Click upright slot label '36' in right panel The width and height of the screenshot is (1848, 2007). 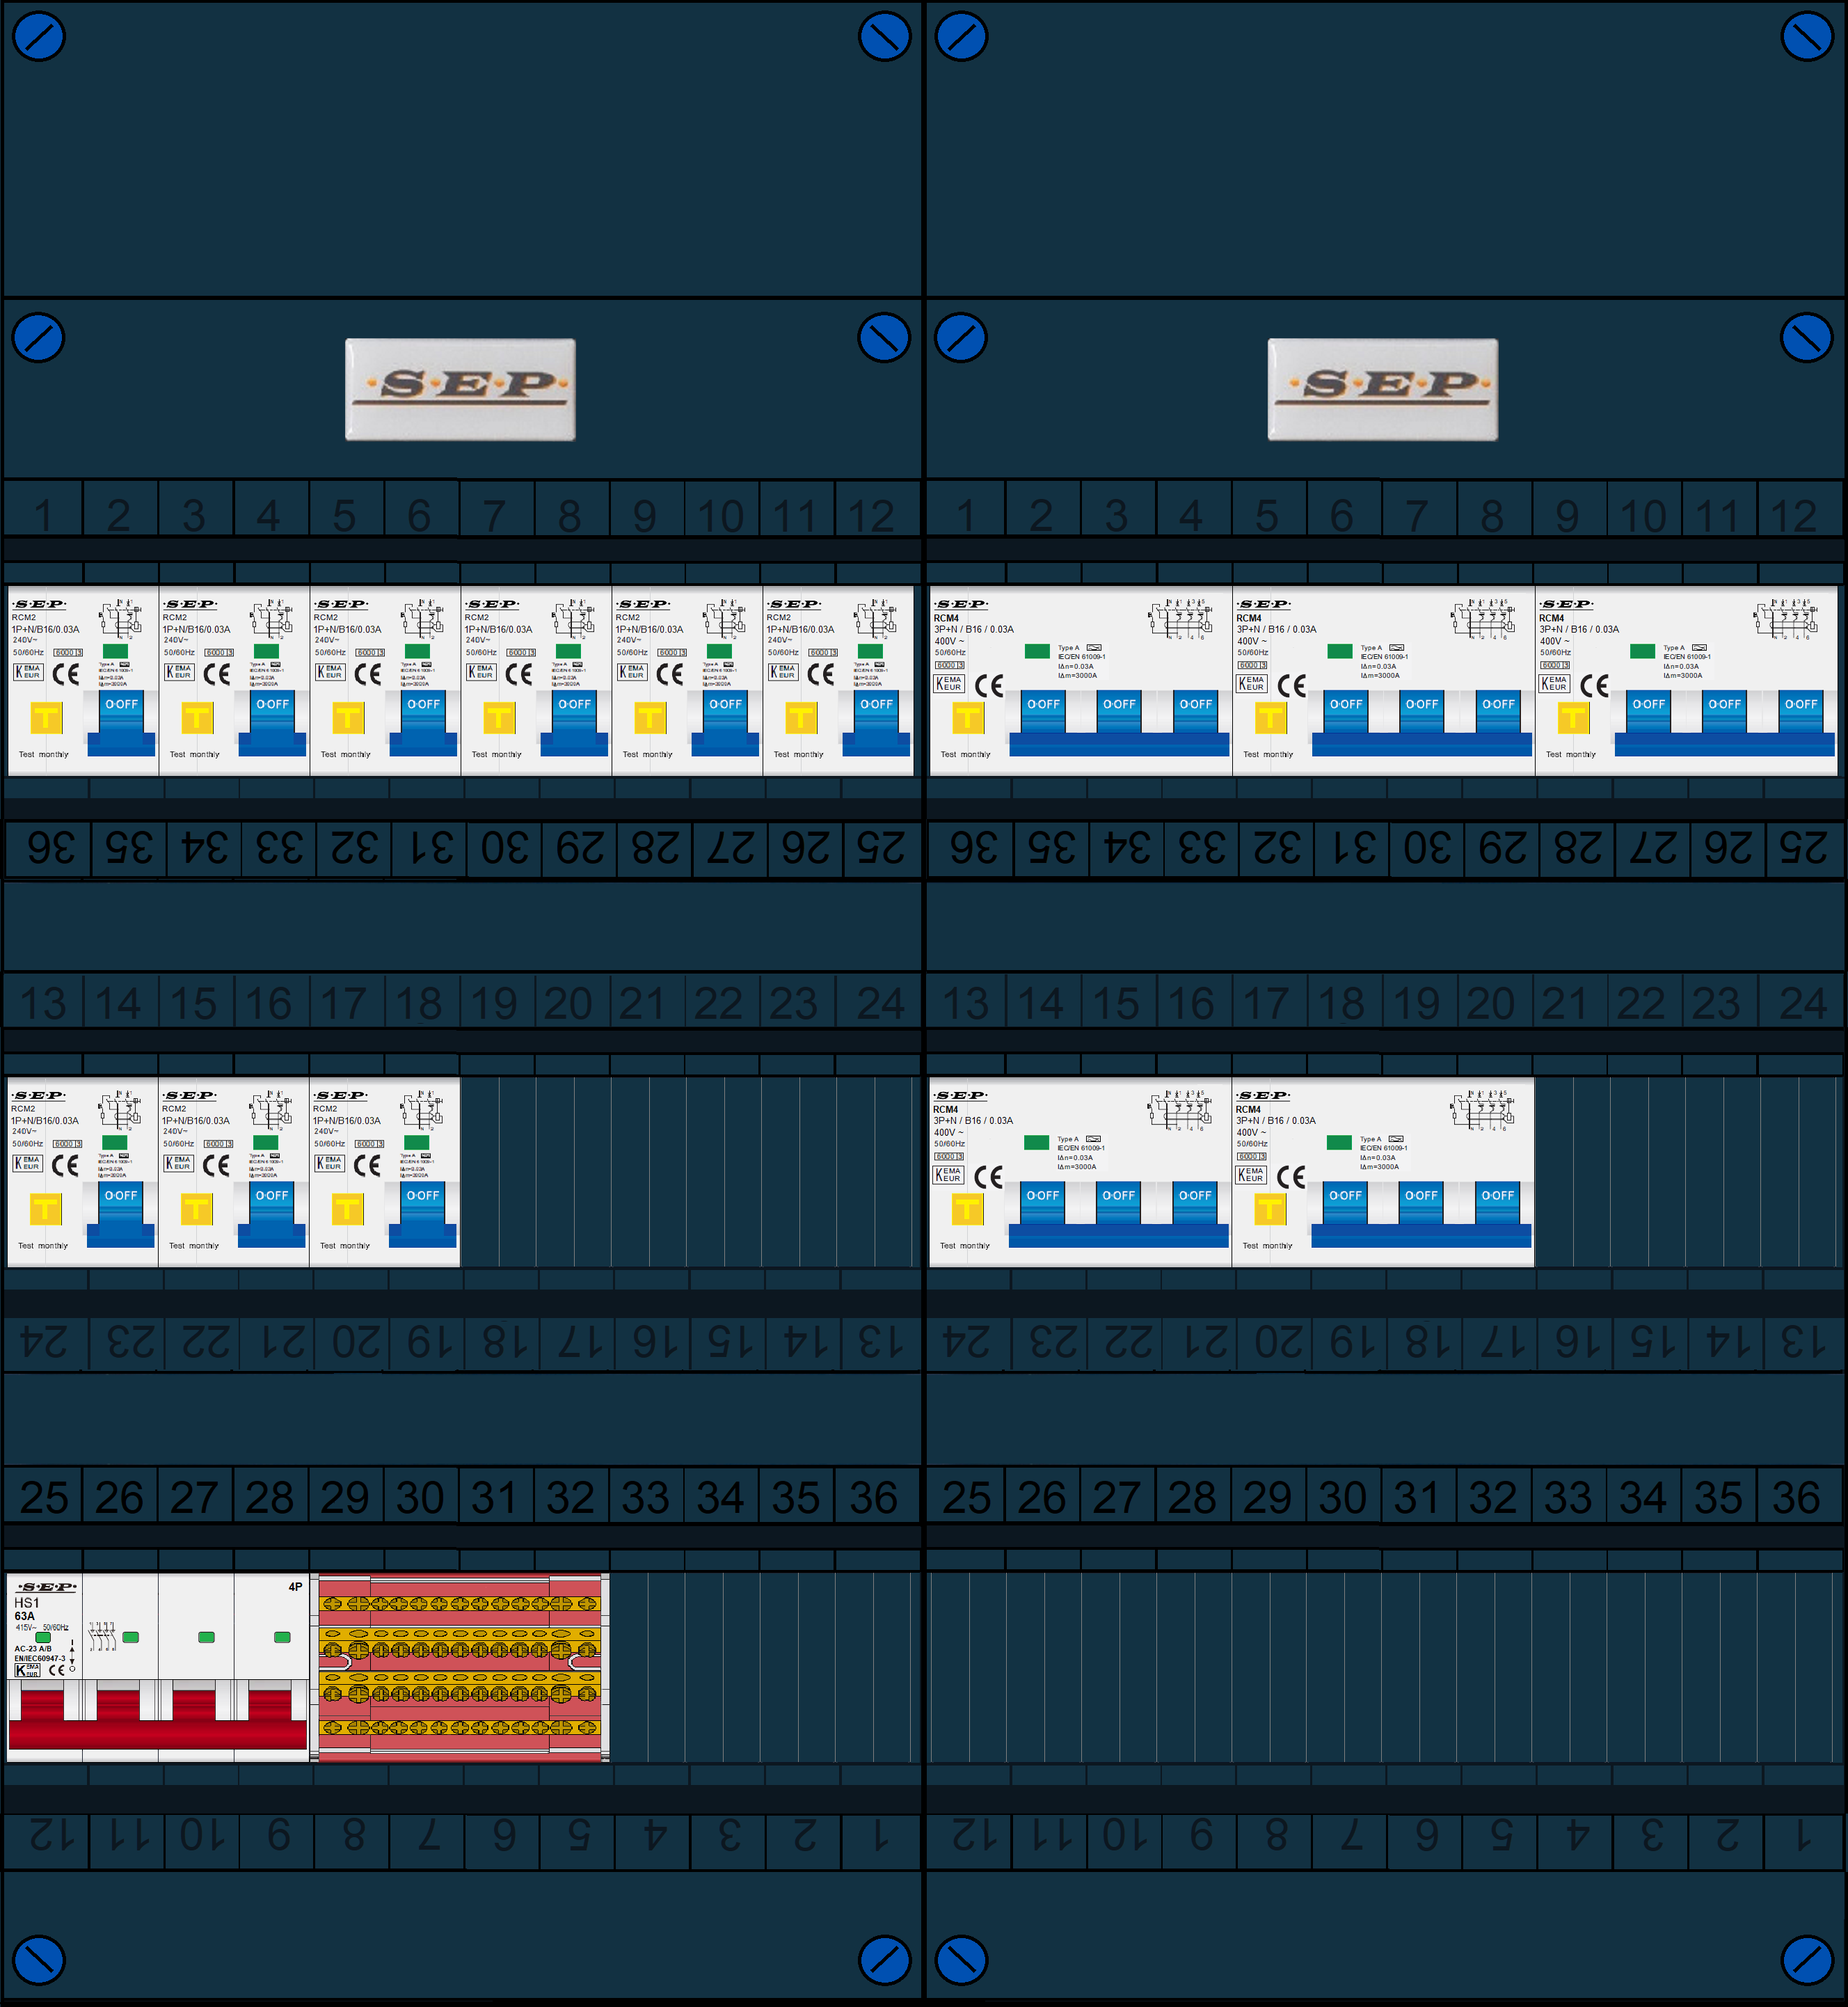coord(1796,1498)
